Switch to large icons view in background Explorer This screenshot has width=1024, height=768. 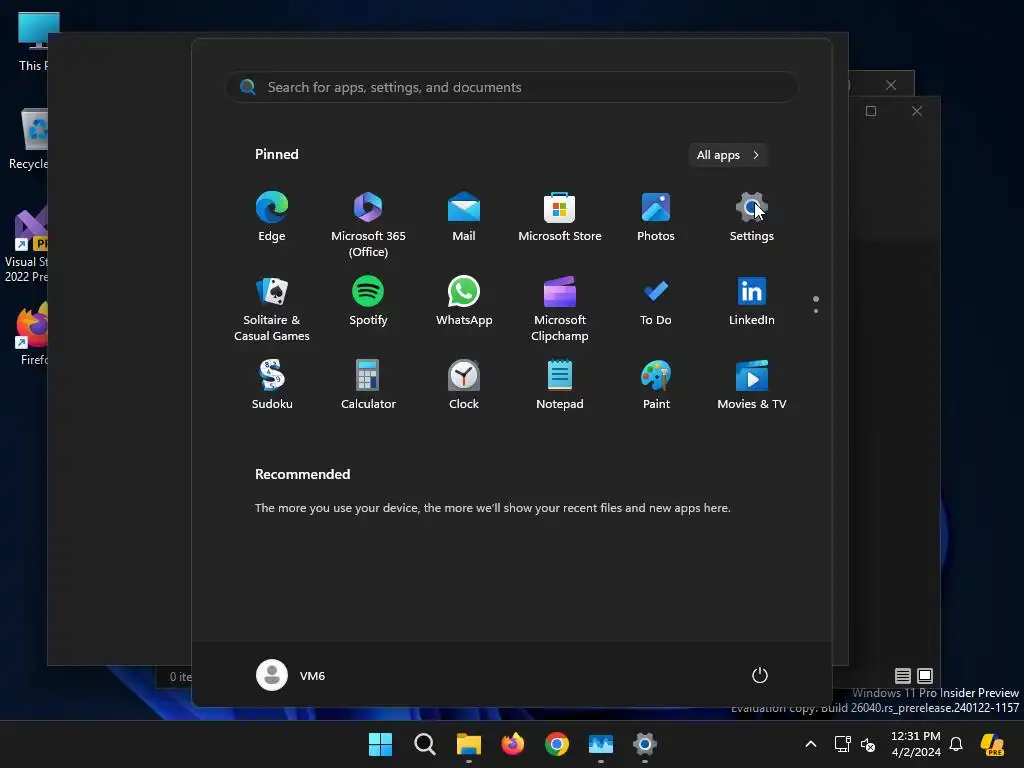(925, 676)
